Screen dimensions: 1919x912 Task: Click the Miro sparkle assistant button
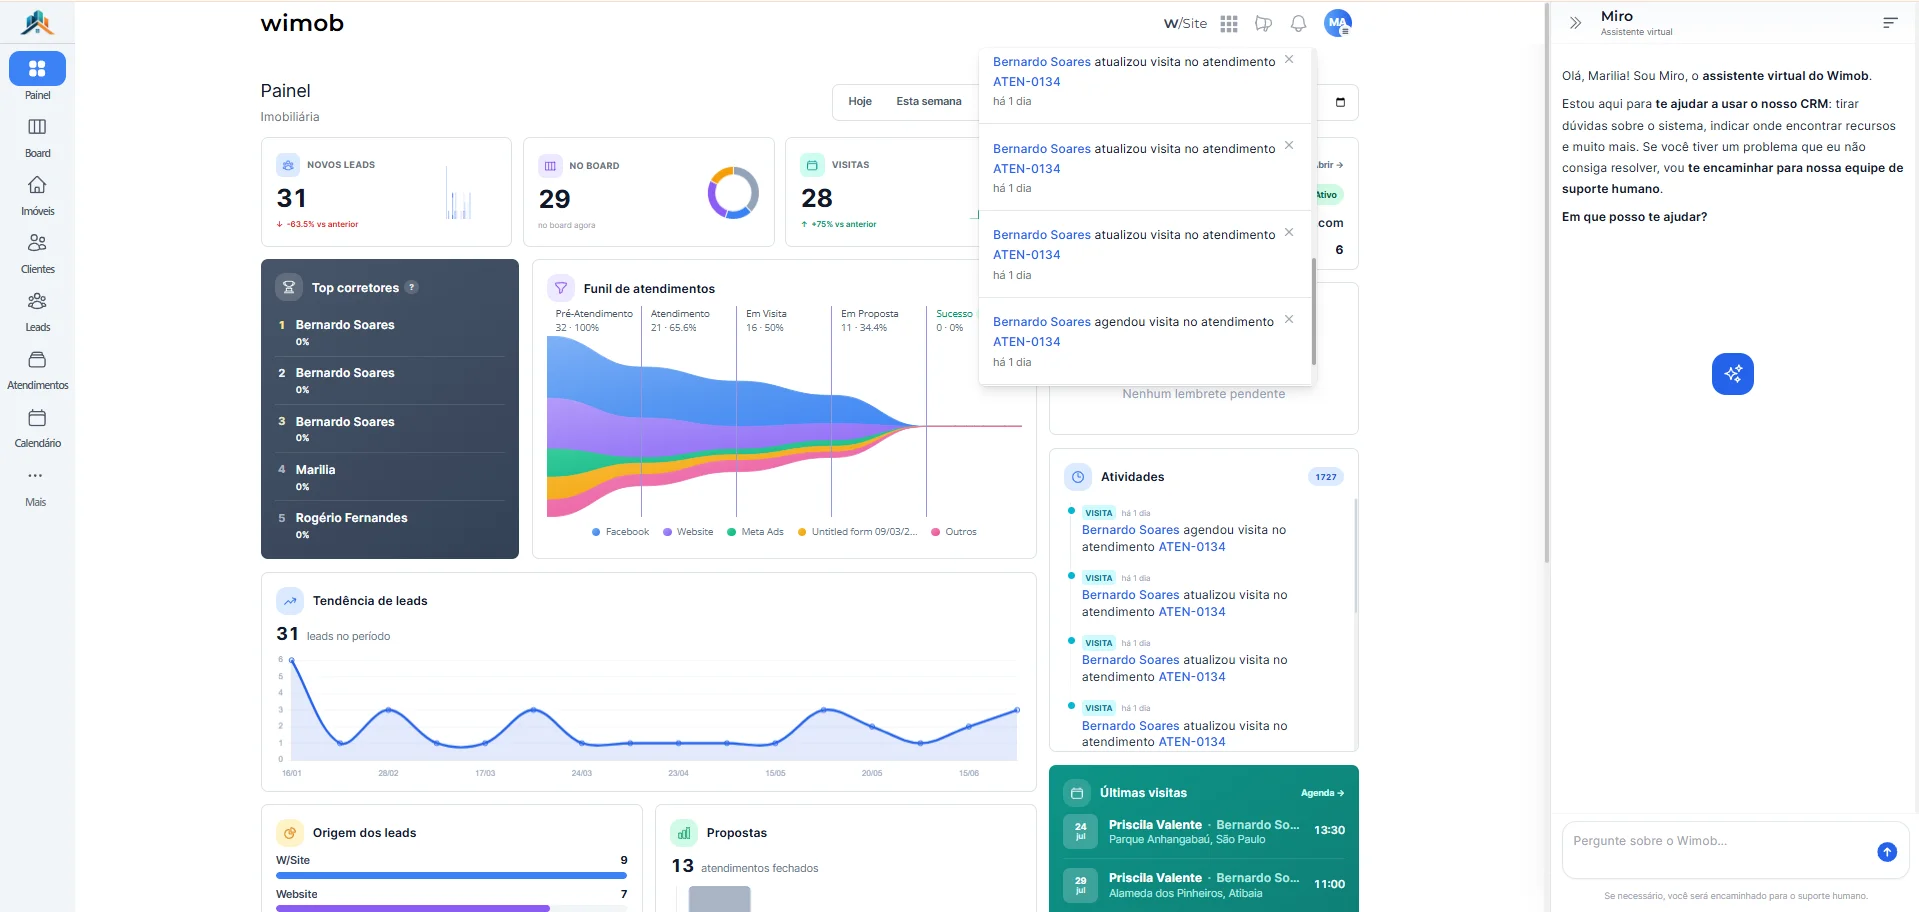[1732, 374]
